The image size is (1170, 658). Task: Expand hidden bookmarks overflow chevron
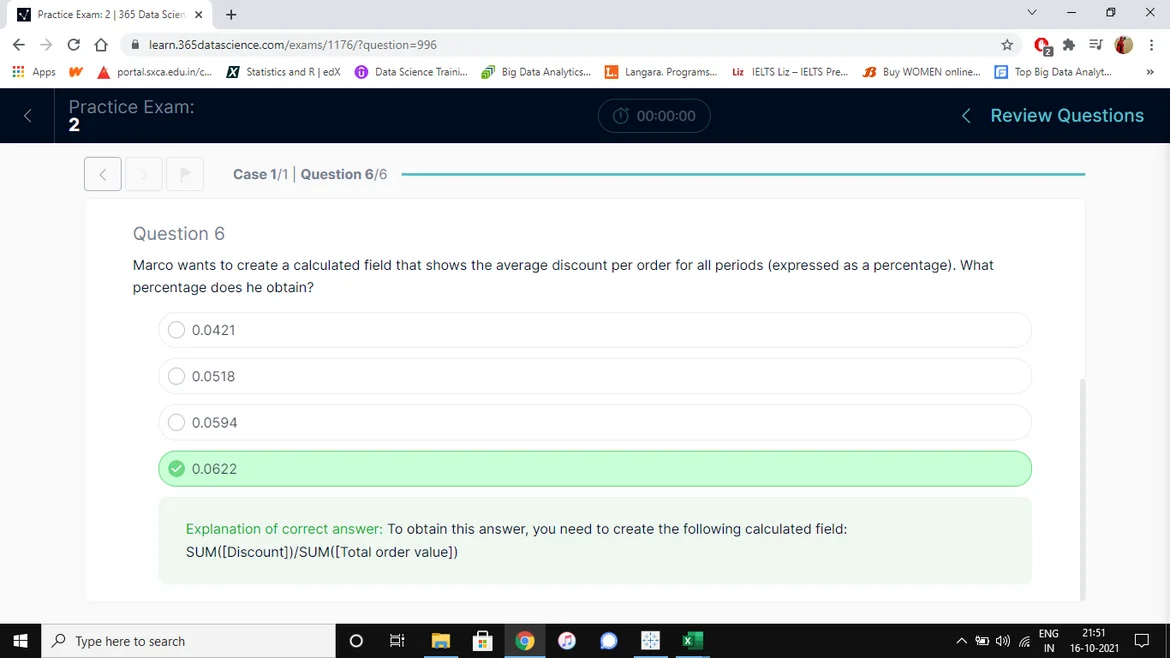(x=1150, y=72)
